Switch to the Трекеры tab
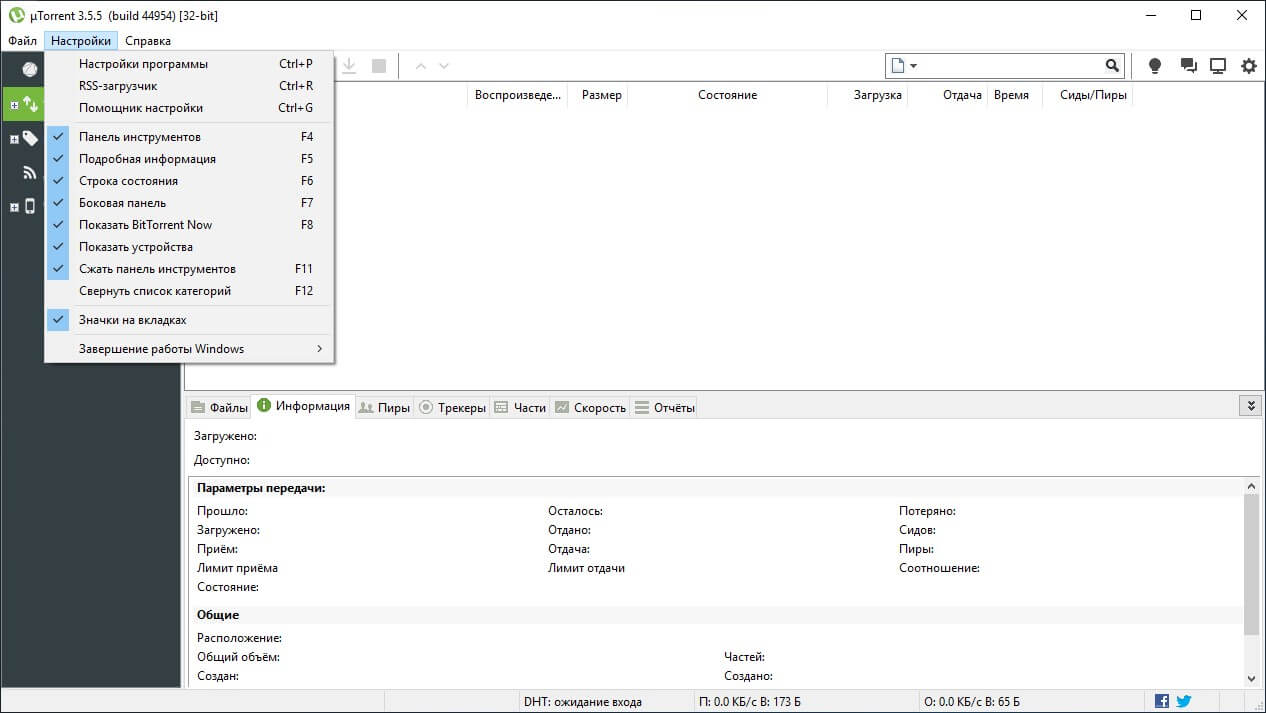The height and width of the screenshot is (713, 1266). [452, 407]
